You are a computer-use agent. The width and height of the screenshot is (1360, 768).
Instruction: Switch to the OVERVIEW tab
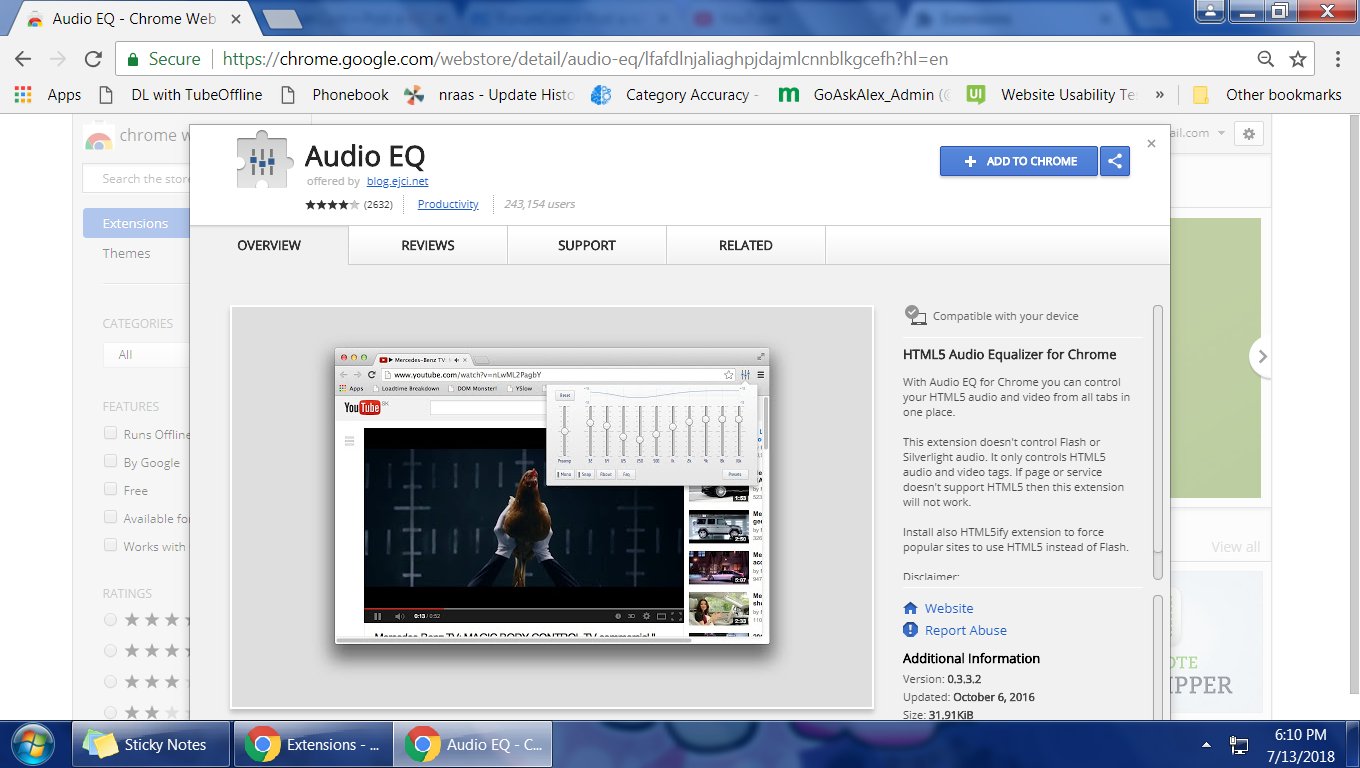[269, 245]
